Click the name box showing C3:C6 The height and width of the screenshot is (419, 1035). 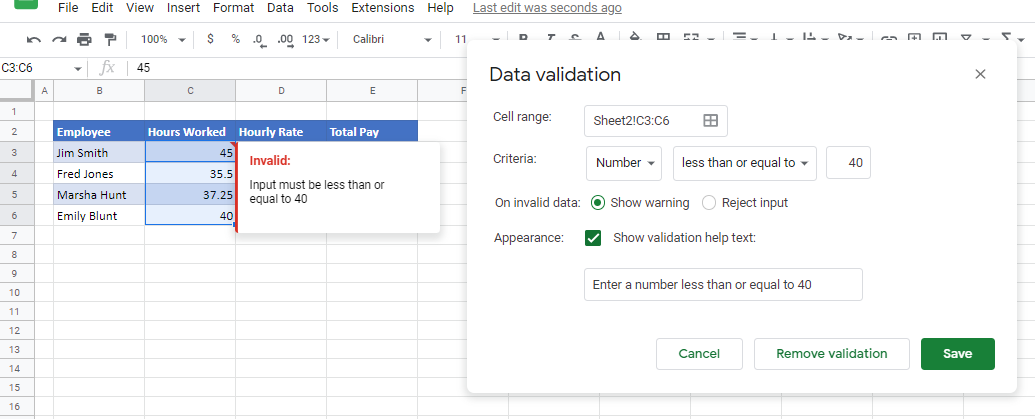click(36, 68)
